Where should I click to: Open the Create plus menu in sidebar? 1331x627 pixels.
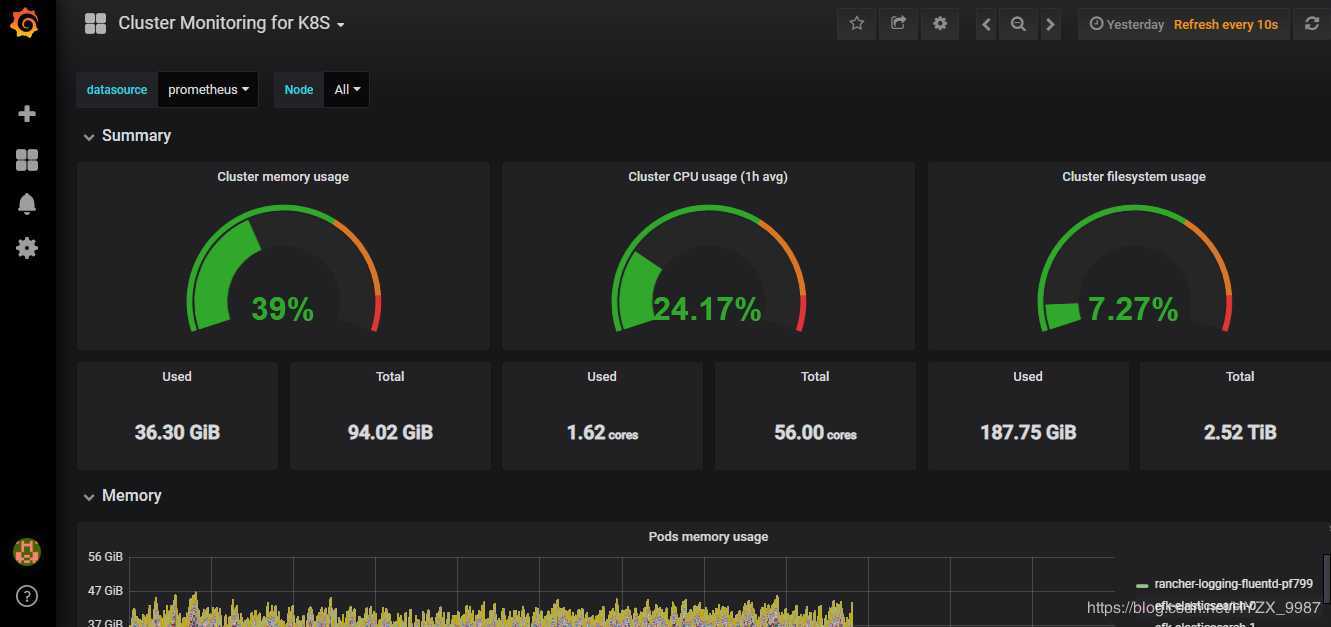(27, 114)
